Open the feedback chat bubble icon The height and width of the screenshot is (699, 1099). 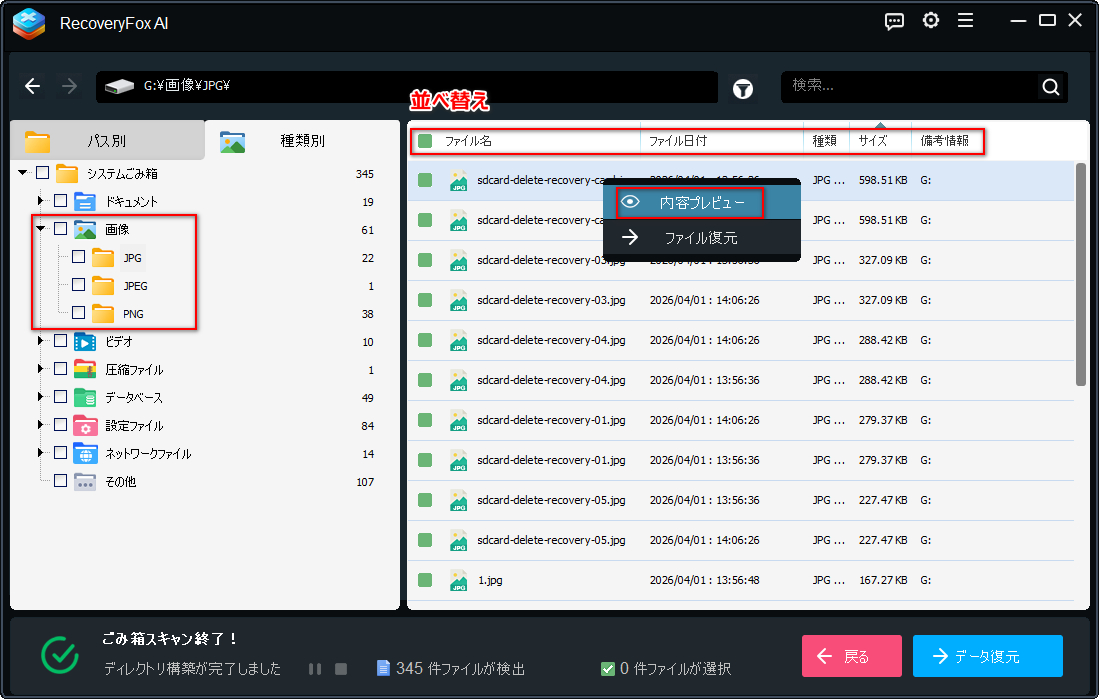[894, 21]
